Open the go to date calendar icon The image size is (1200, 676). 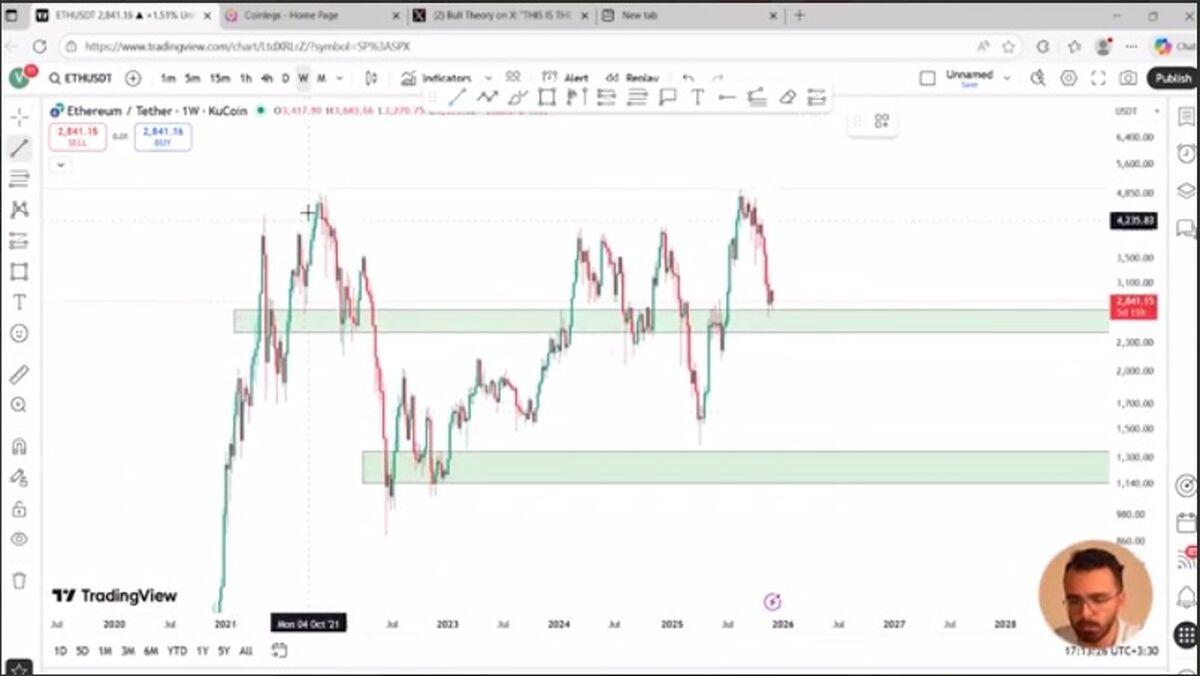[x=279, y=651]
